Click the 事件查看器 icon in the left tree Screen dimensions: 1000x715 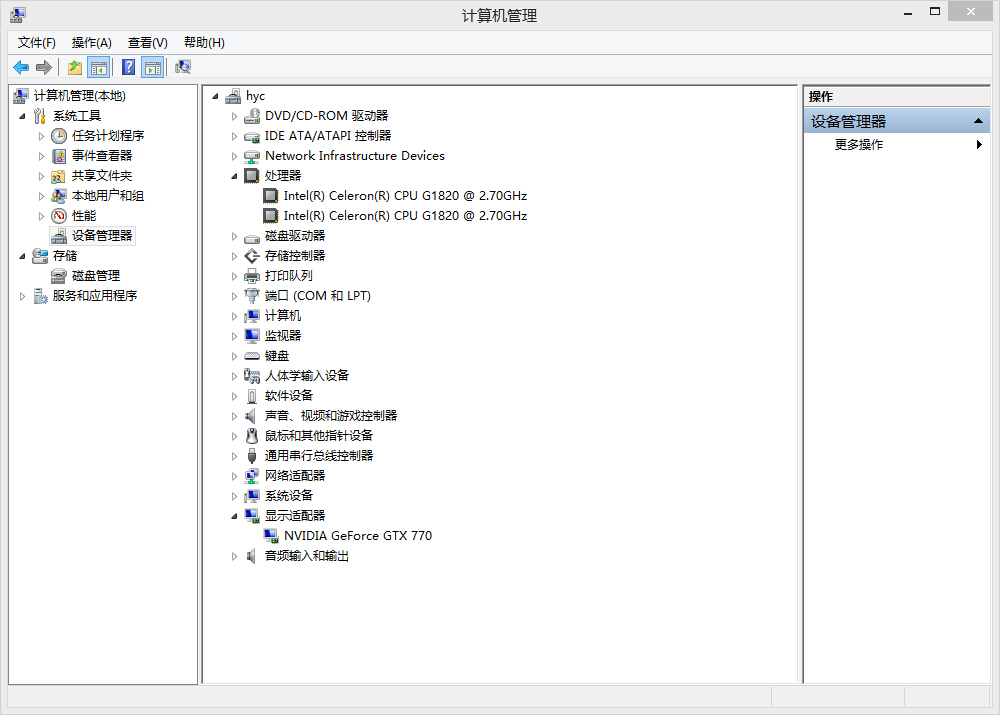[59, 156]
